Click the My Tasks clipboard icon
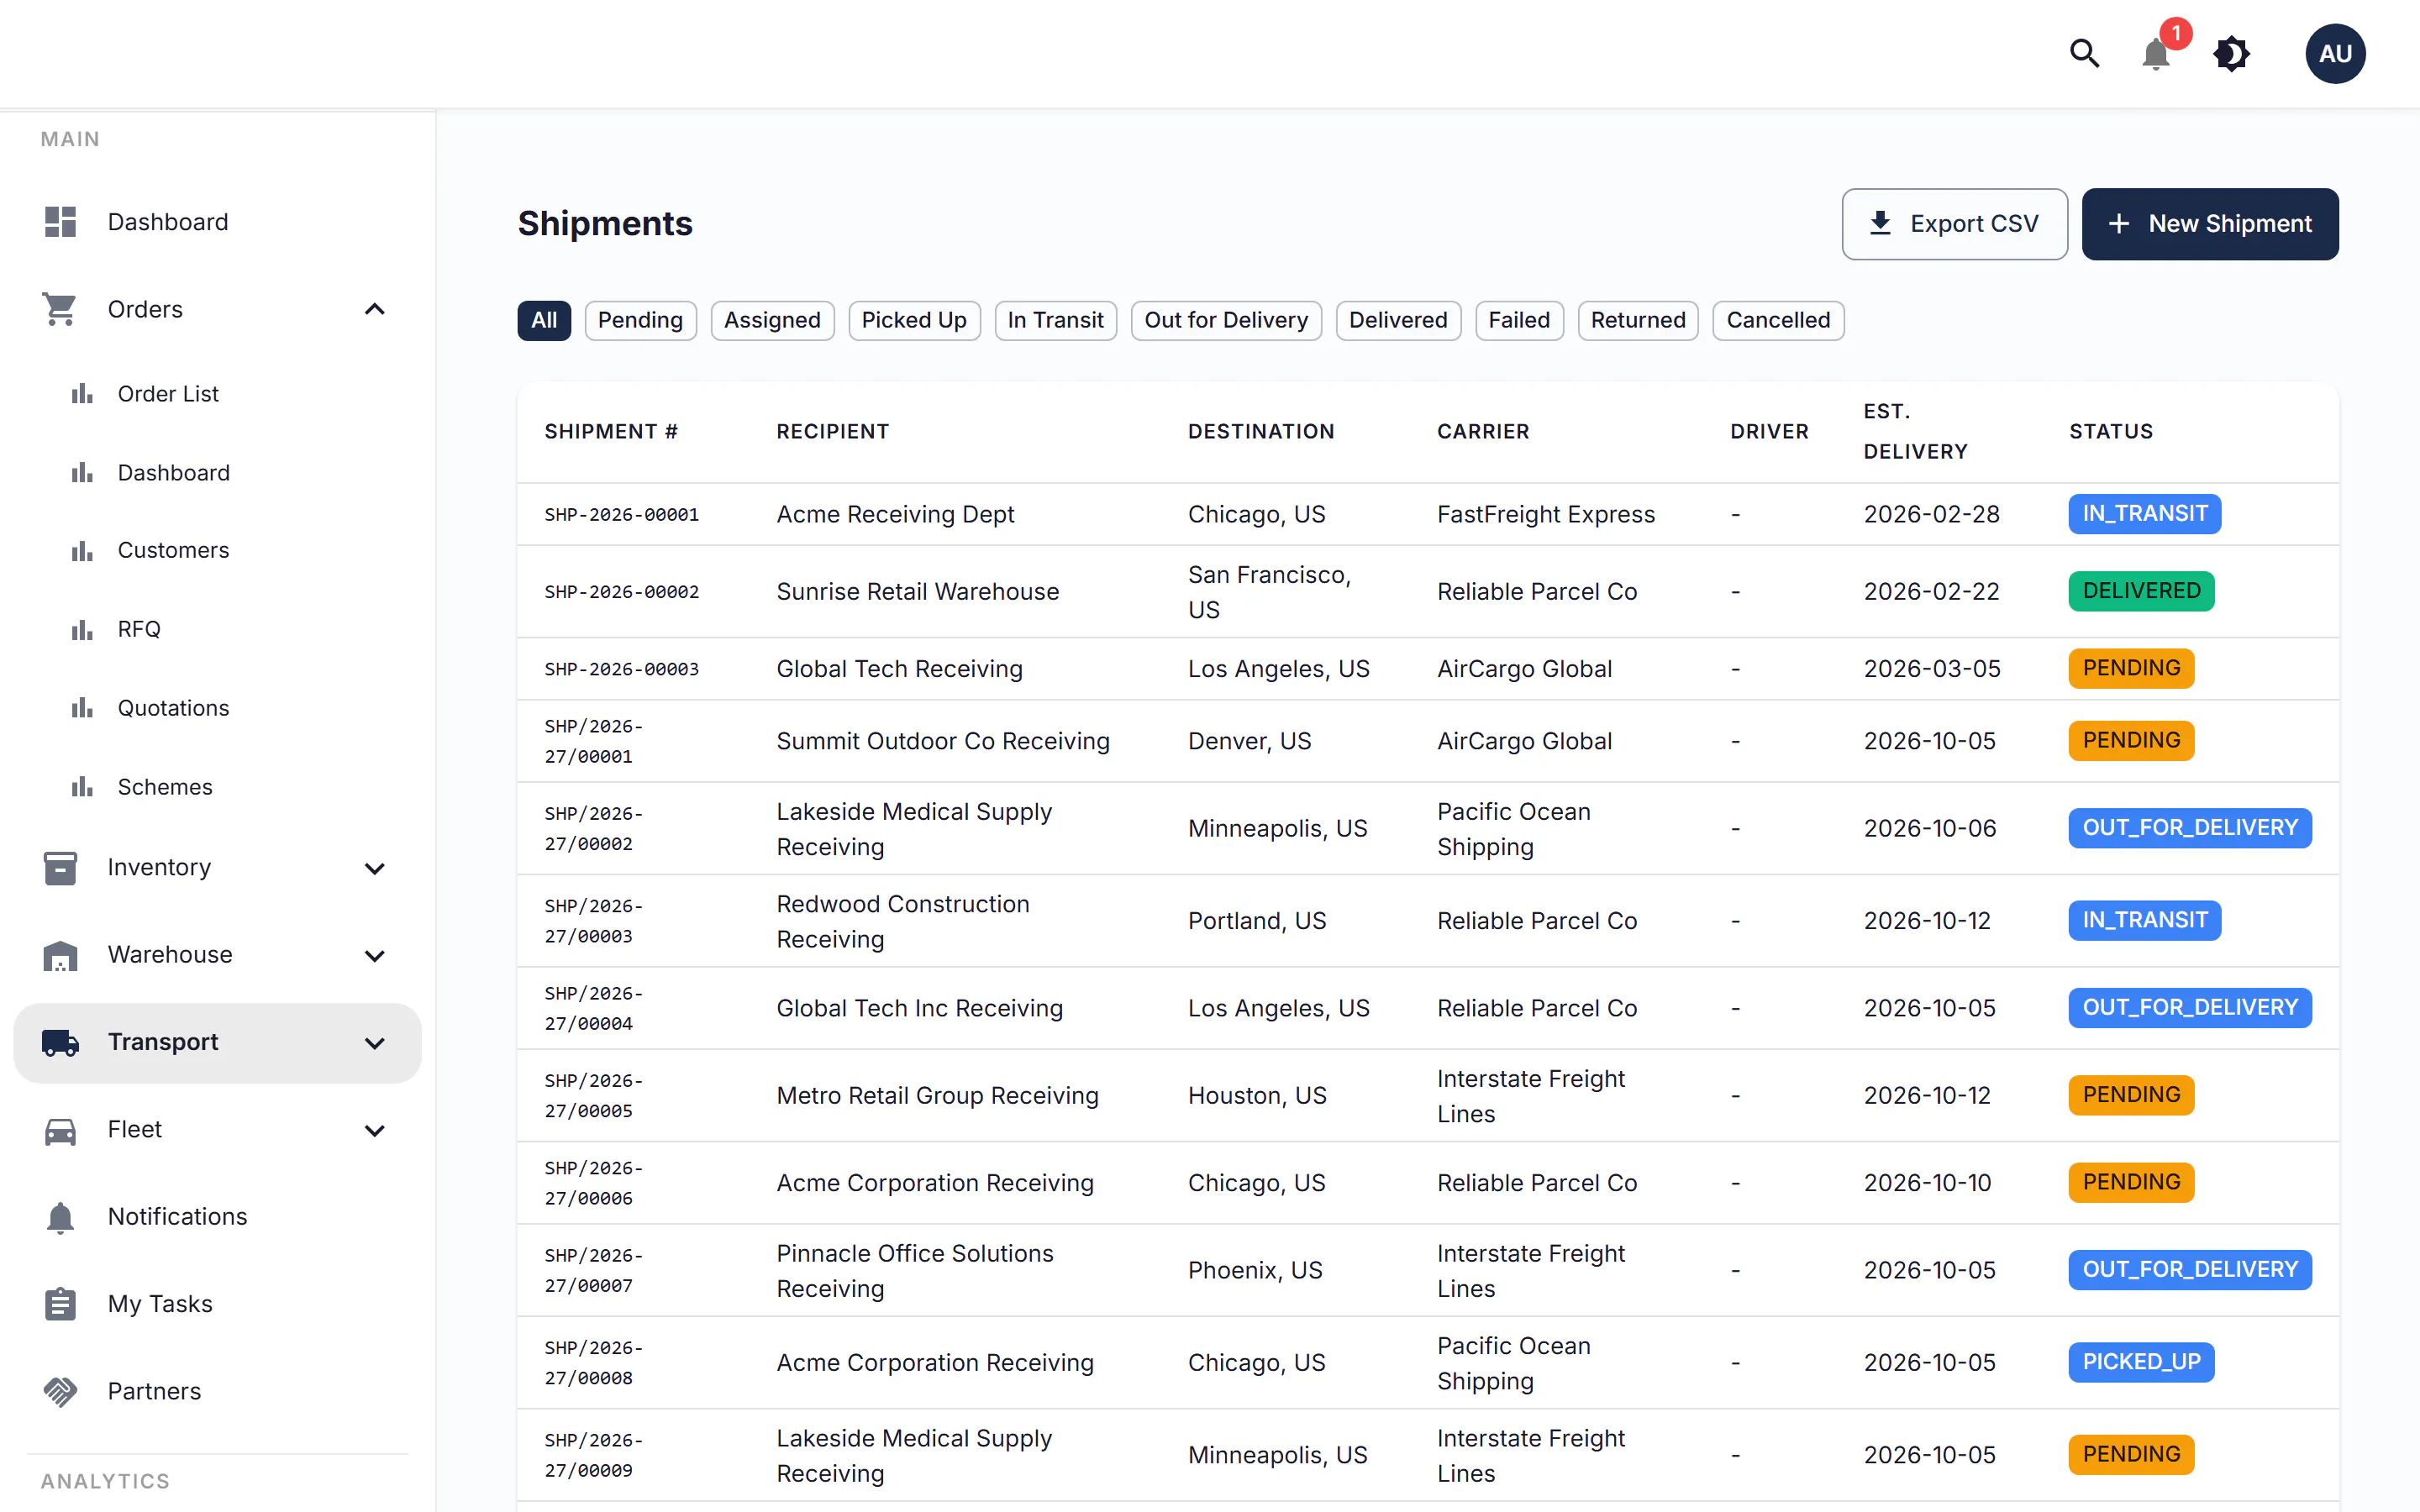 (x=60, y=1304)
